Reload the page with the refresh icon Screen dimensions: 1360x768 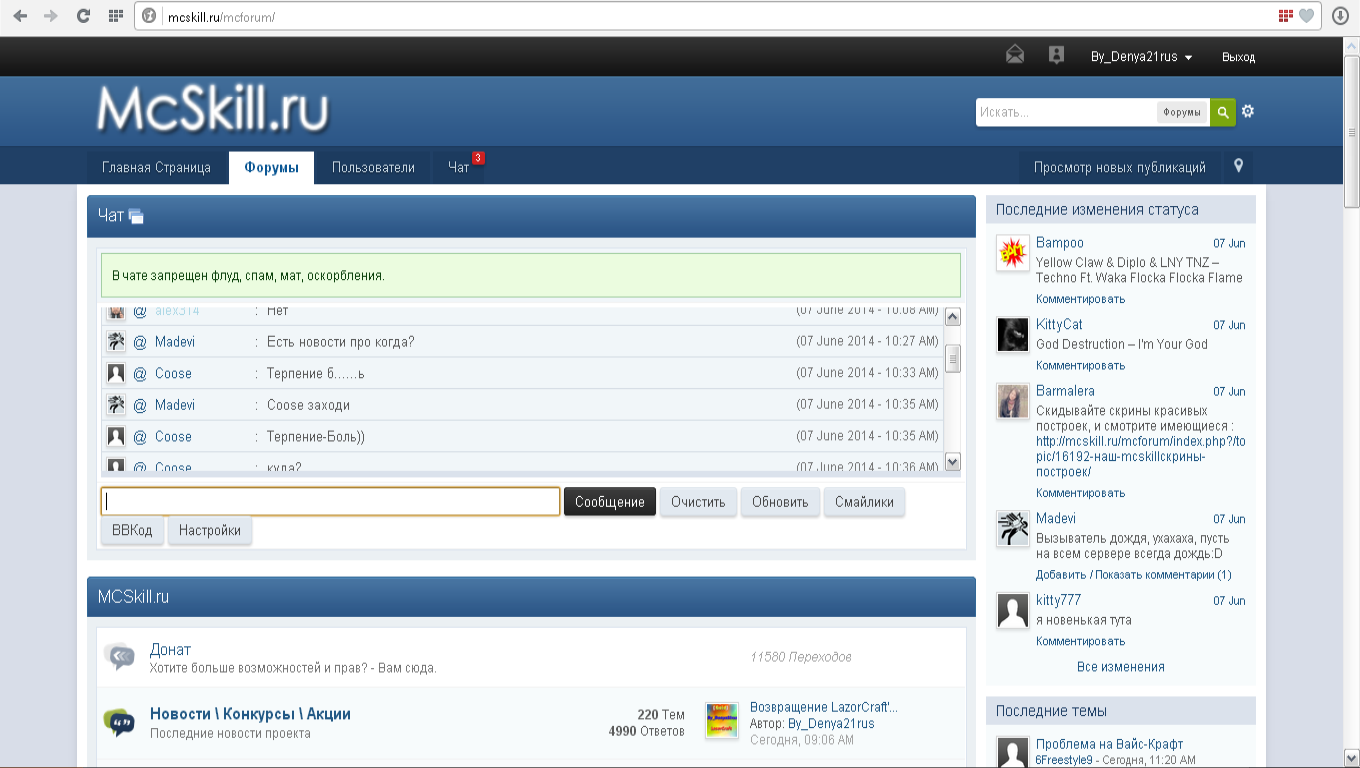pos(83,16)
